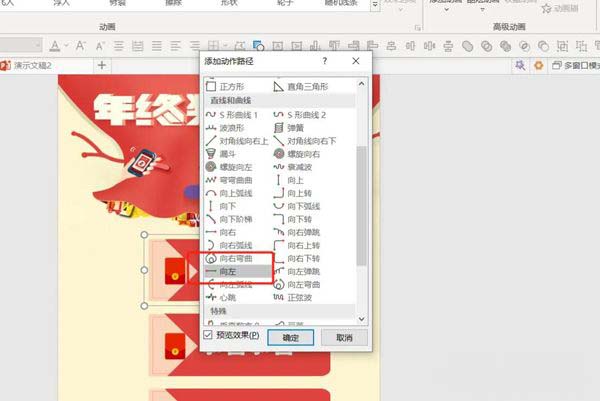Open the 动画刷 animation painter
This screenshot has width=600, height=401.
pos(560,8)
